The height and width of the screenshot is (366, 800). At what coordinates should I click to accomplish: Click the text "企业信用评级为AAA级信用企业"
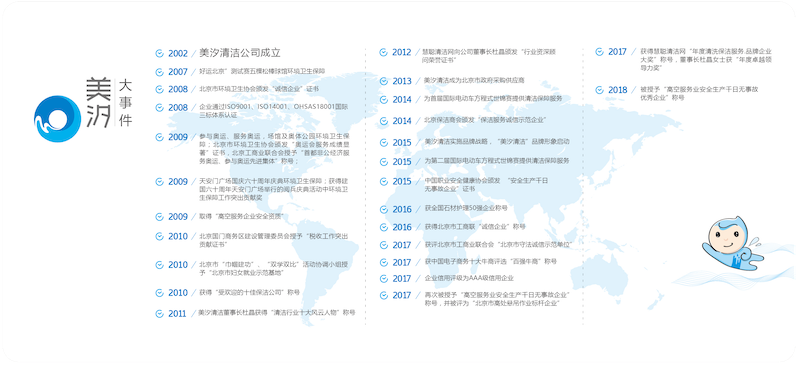(469, 278)
